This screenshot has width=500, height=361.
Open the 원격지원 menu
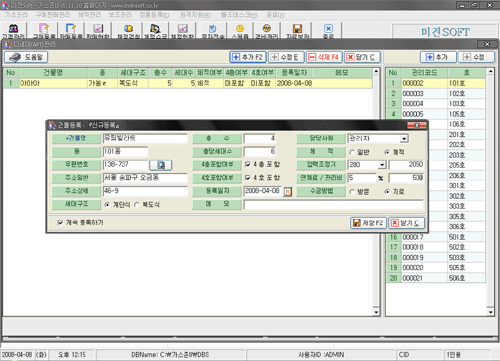(x=195, y=15)
